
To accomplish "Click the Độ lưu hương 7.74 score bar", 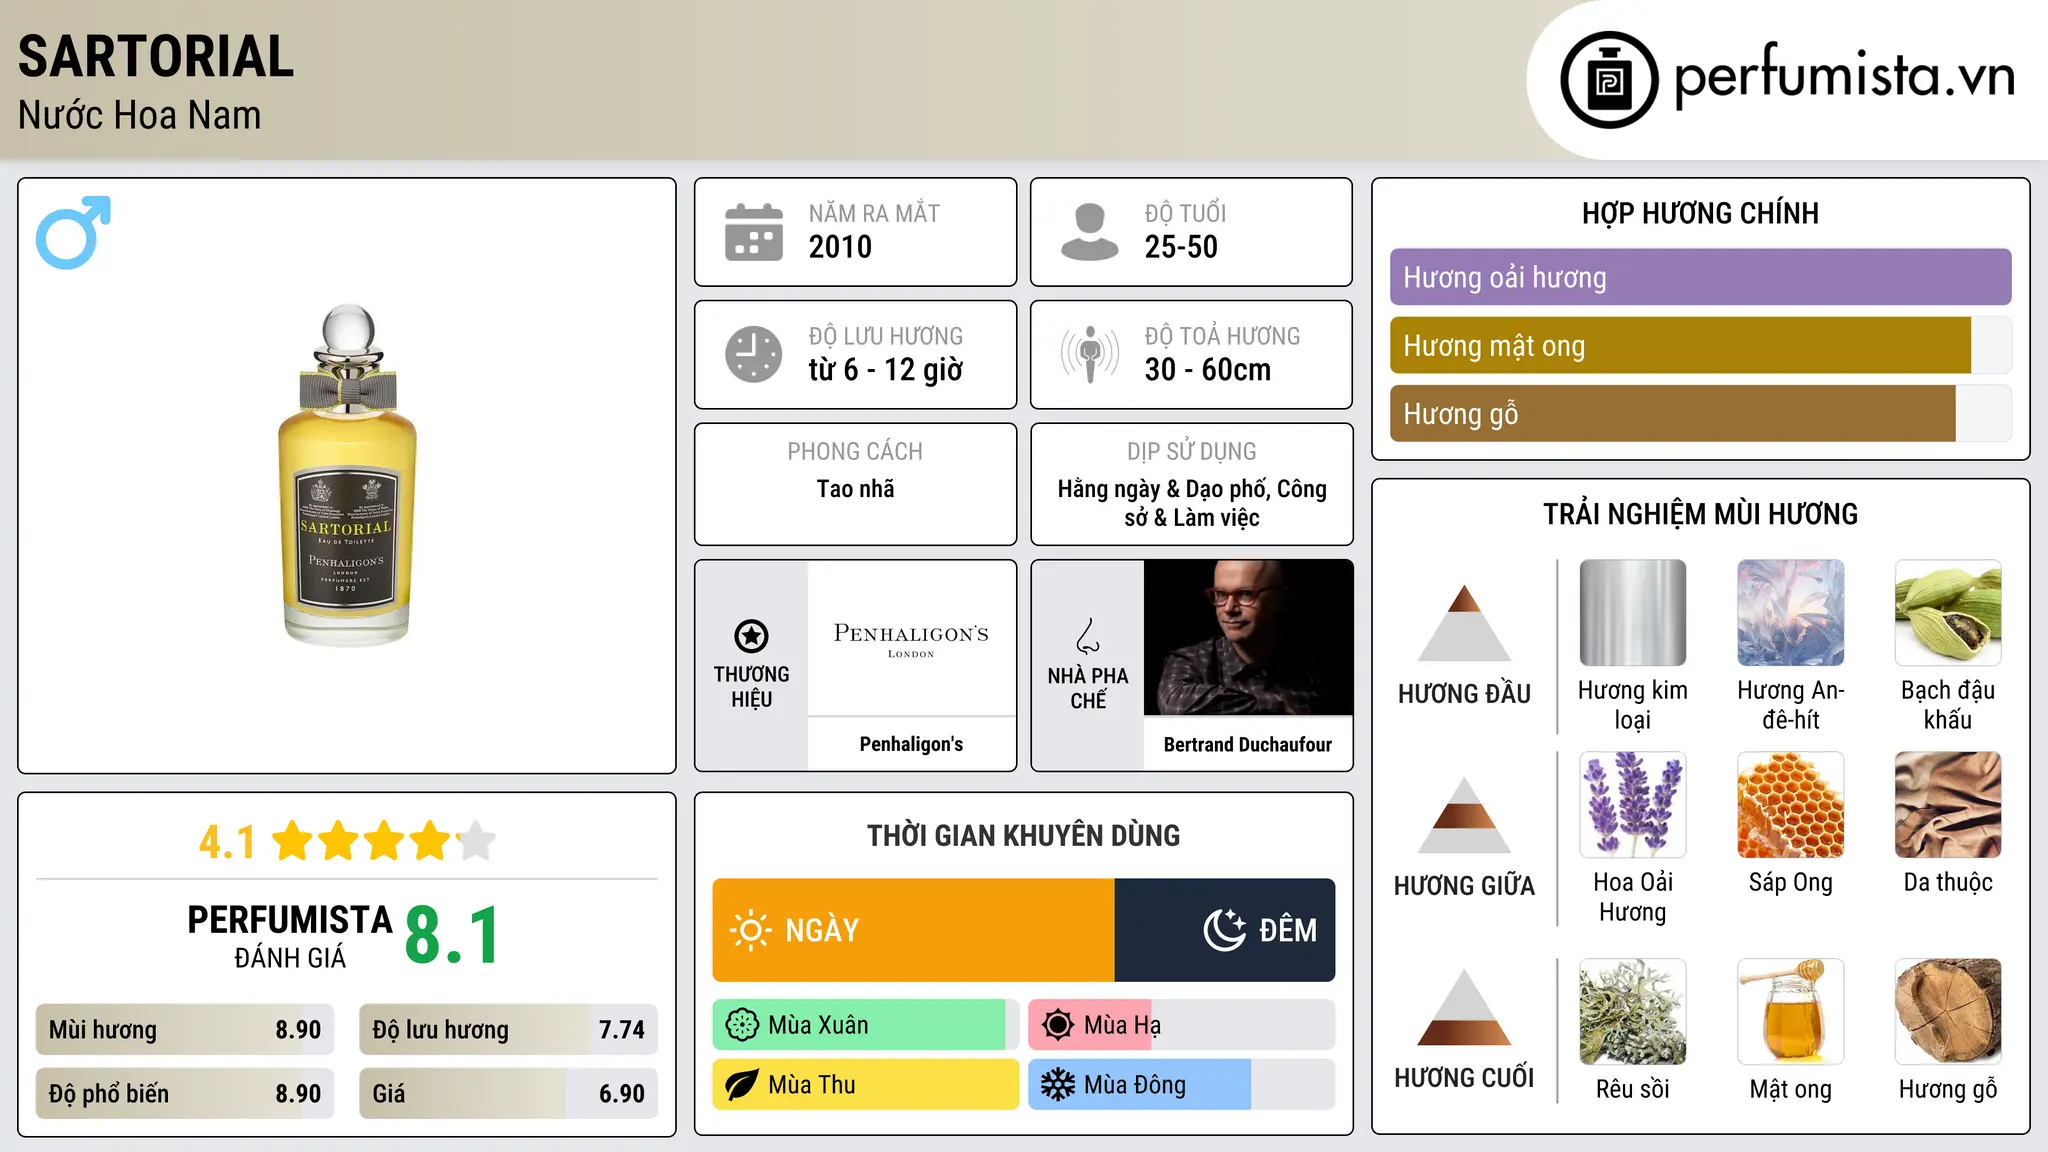I will tap(508, 1029).
